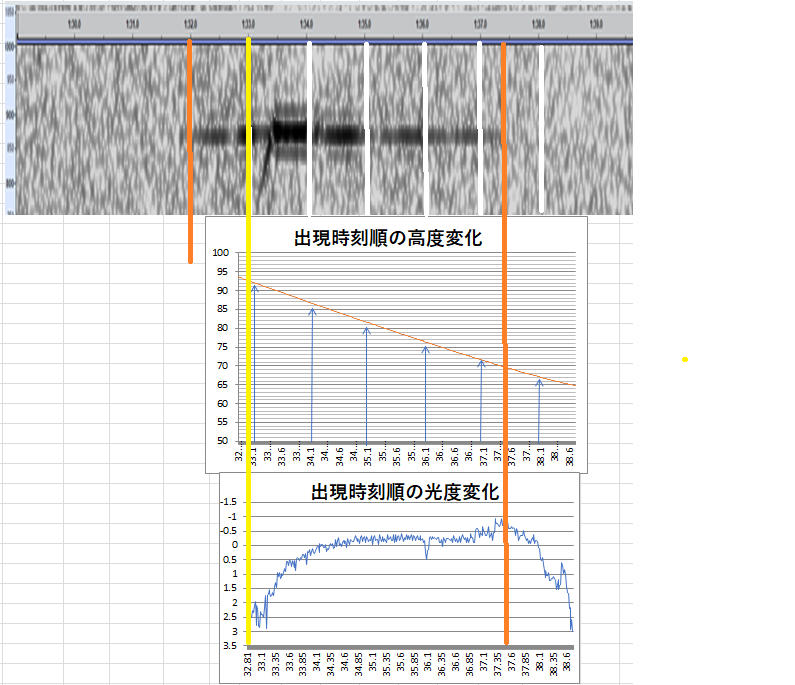The height and width of the screenshot is (685, 795).
Task: Click the blue arrow at 36.1
Action: 426,395
